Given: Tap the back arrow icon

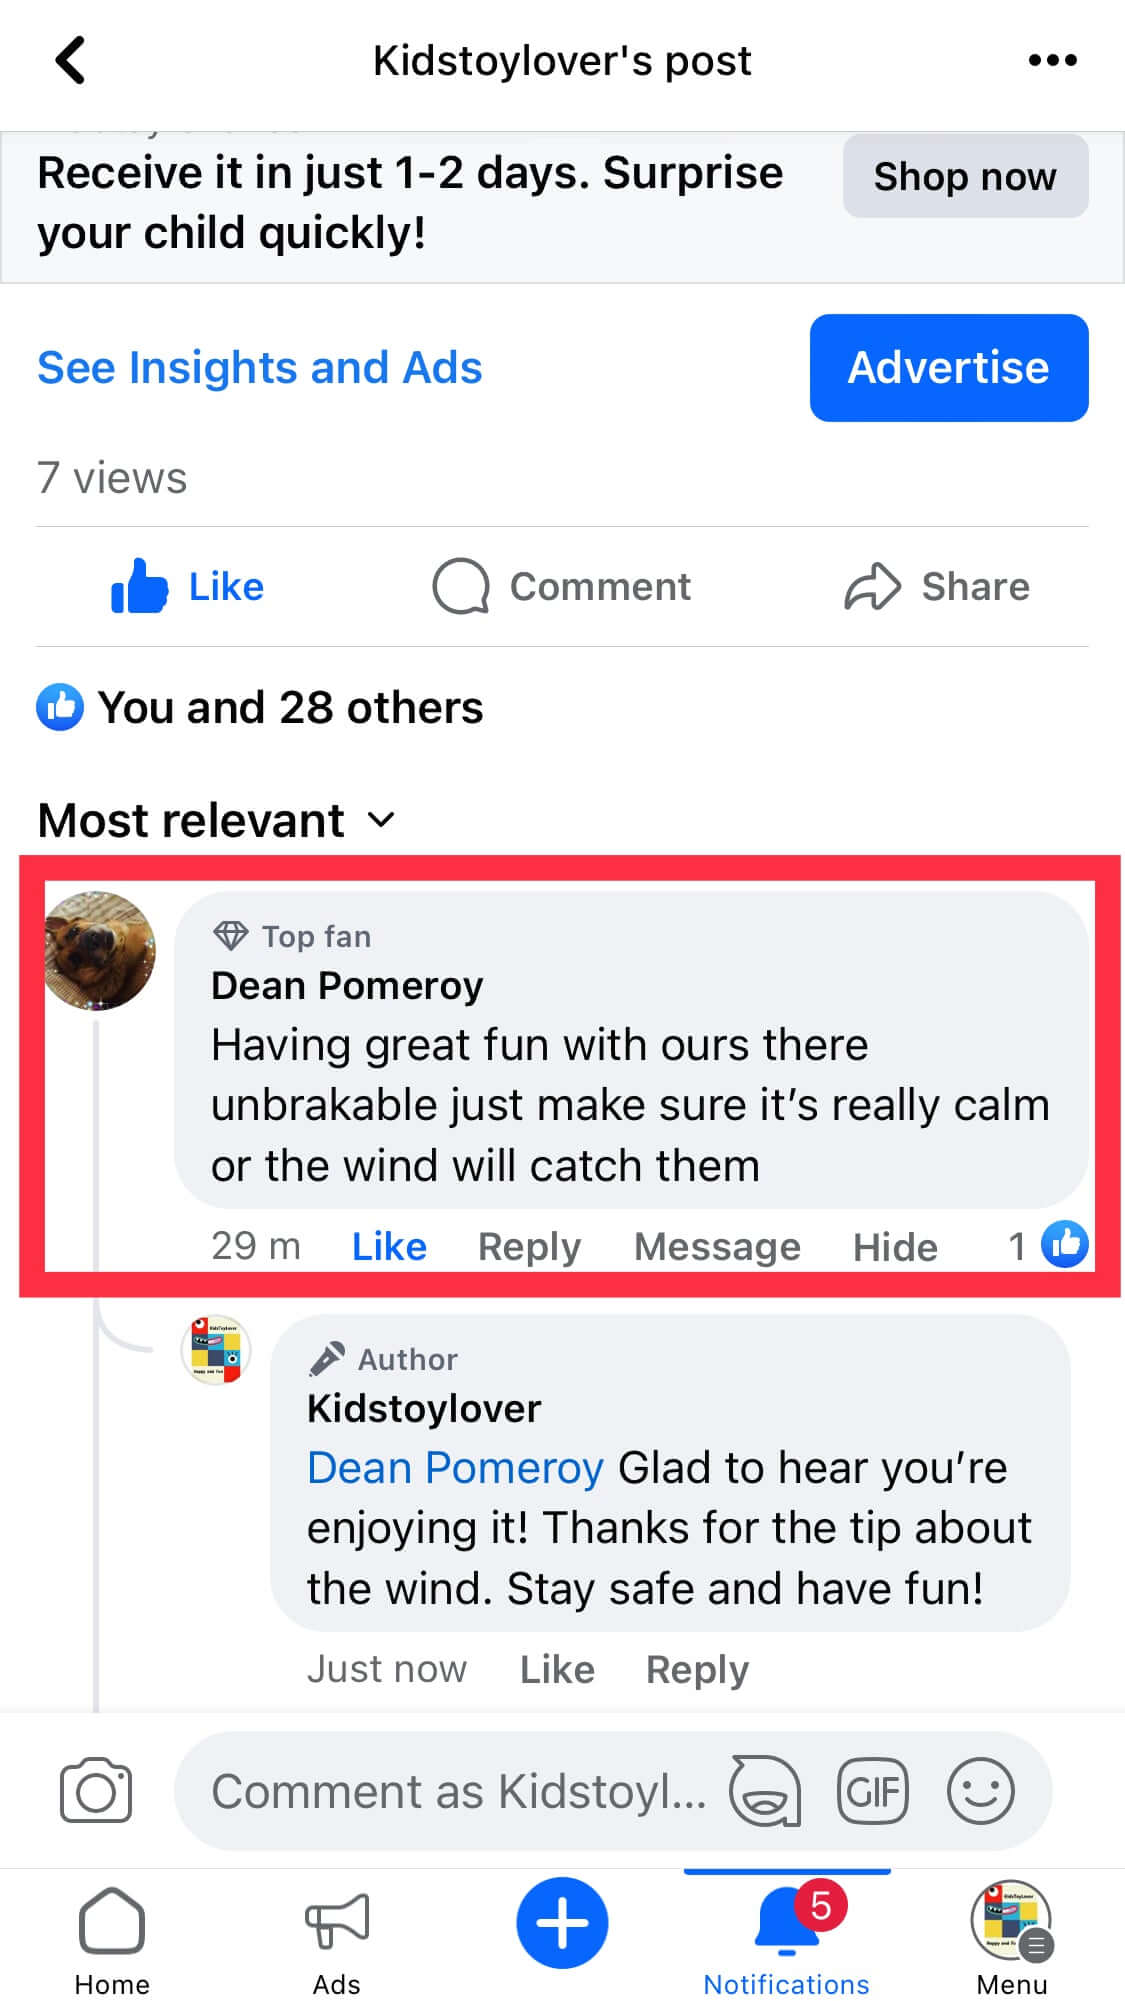Looking at the screenshot, I should (x=70, y=60).
